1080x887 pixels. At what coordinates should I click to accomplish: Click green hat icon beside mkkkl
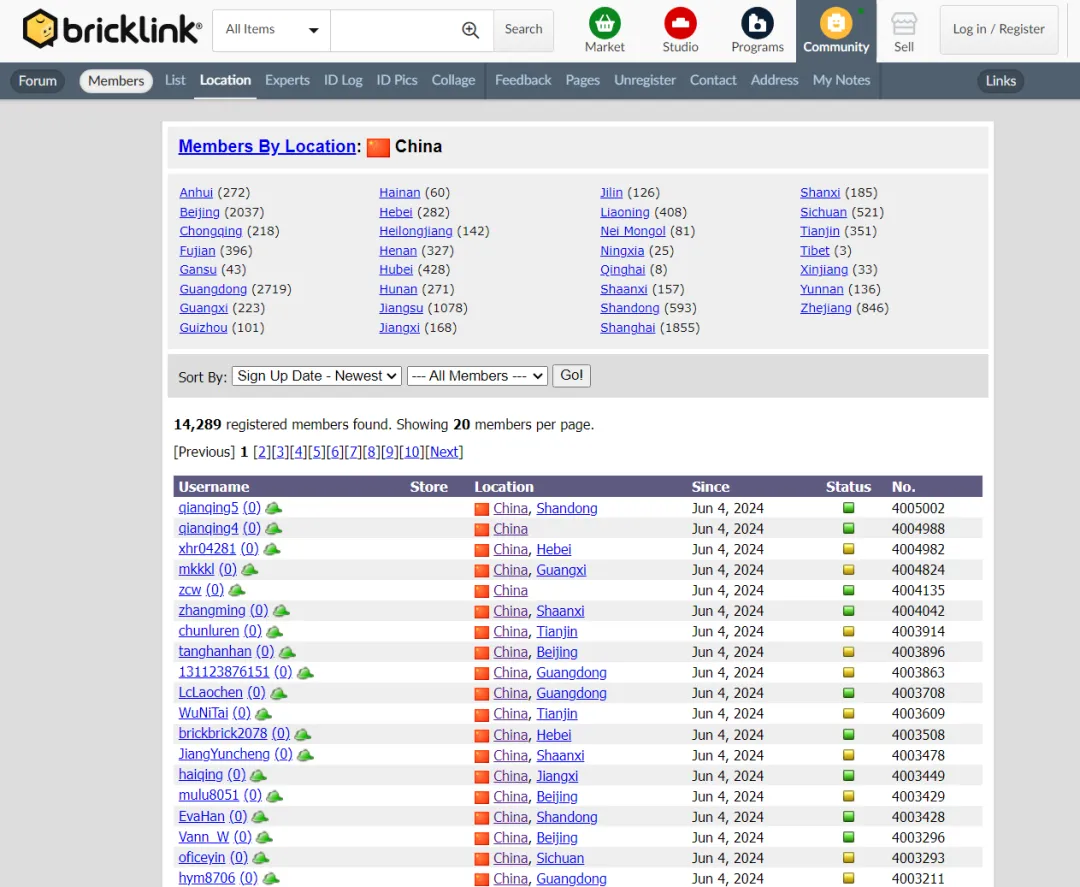(249, 570)
